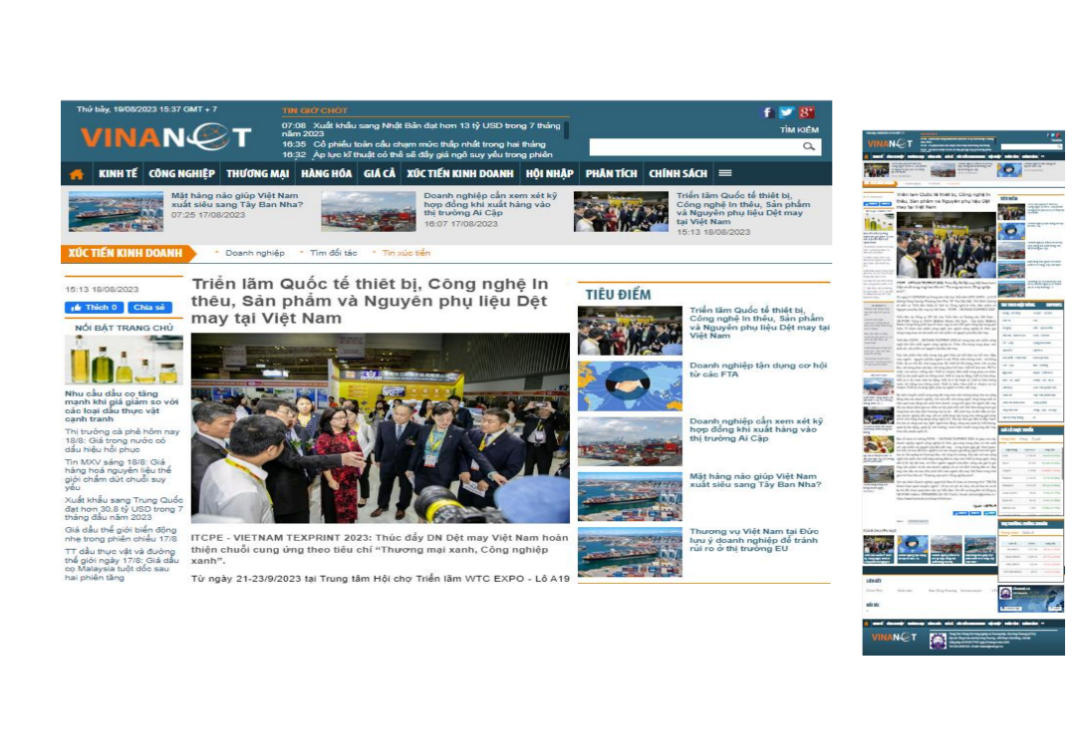Open the cooking oil article thumbnail

[x=124, y=360]
